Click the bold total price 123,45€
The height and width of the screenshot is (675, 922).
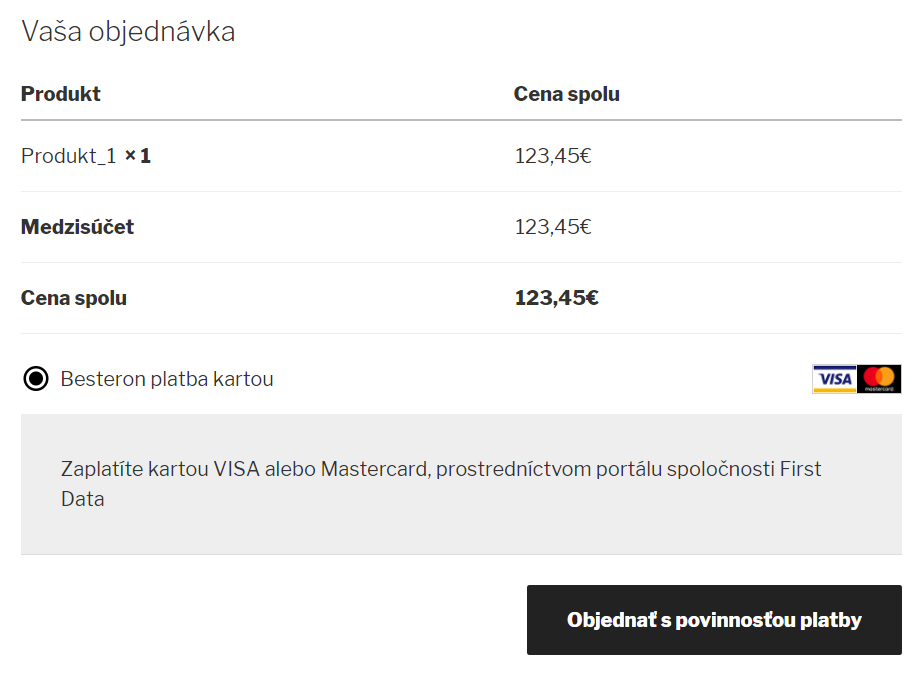pos(557,298)
